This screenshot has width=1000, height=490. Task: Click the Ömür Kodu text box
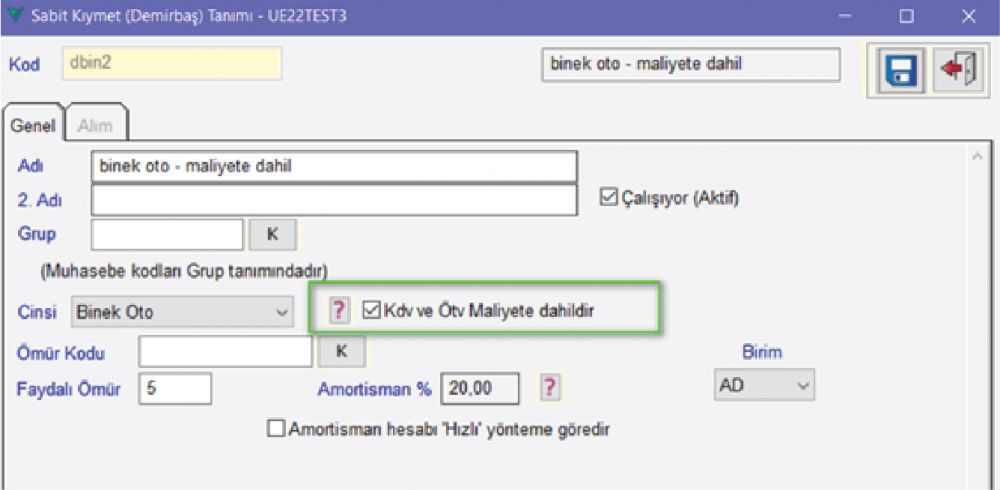click(225, 352)
